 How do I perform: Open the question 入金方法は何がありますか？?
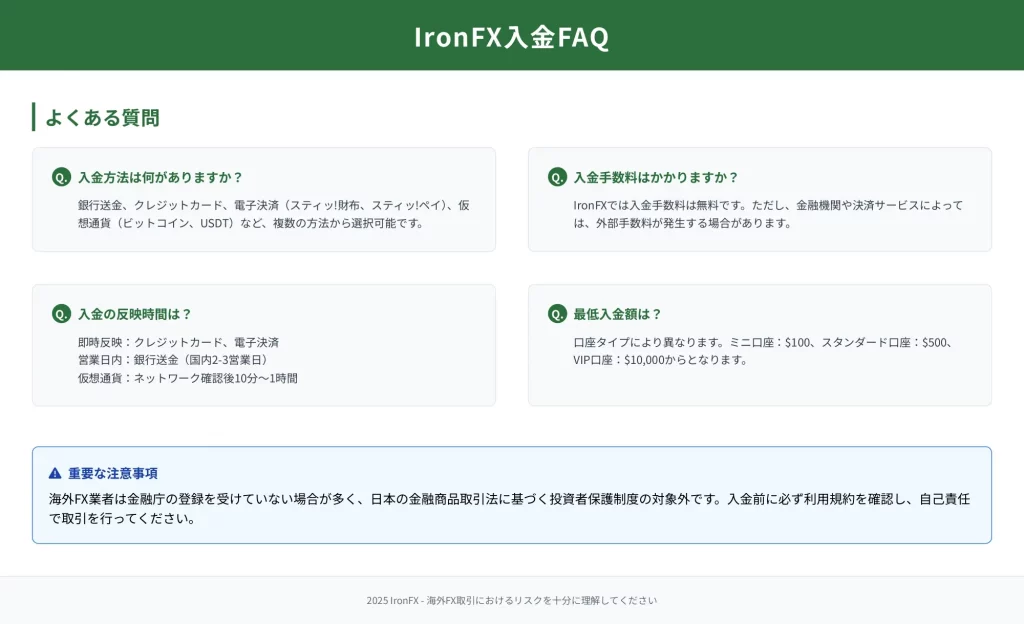[x=160, y=178]
